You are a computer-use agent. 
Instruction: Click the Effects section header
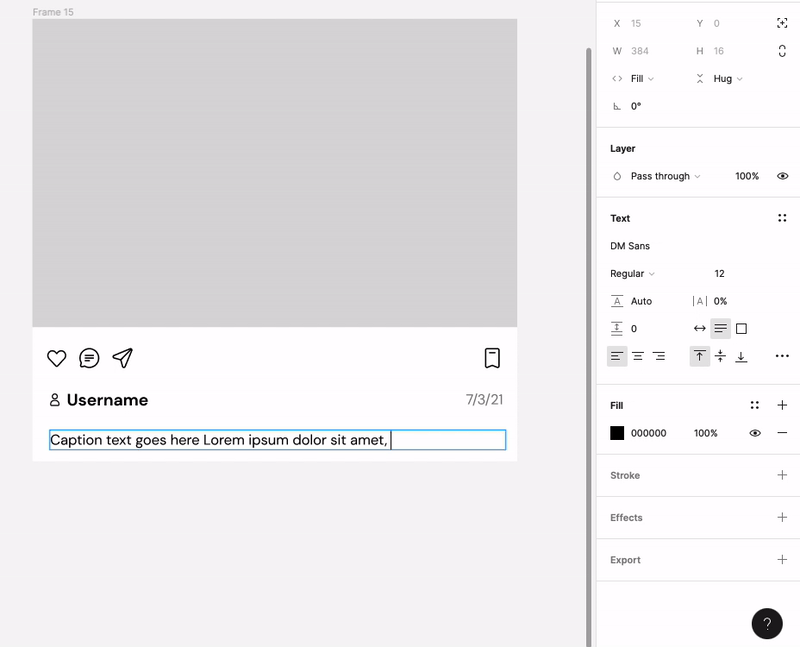[626, 517]
